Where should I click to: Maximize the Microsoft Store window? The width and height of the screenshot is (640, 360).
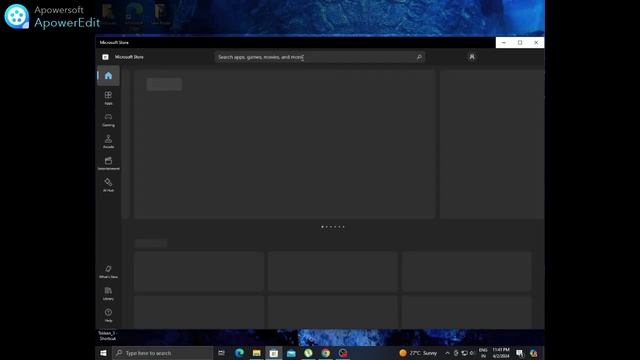520,42
